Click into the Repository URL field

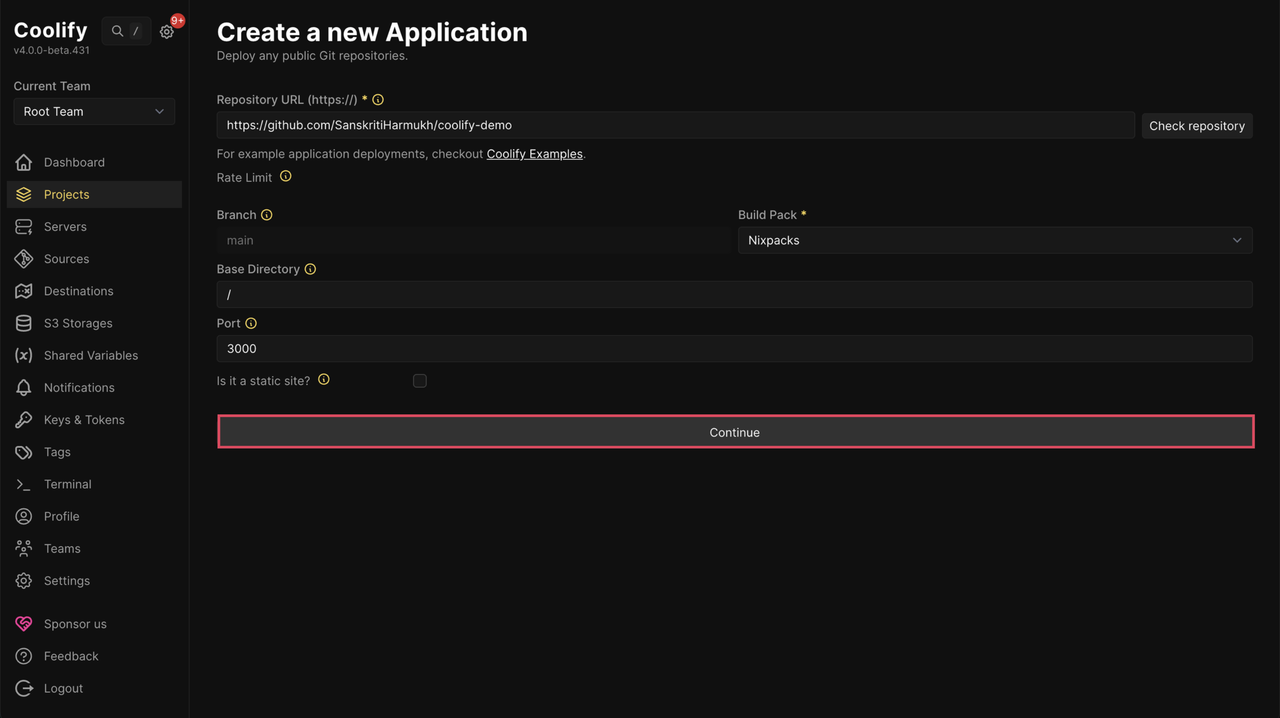pyautogui.click(x=676, y=125)
